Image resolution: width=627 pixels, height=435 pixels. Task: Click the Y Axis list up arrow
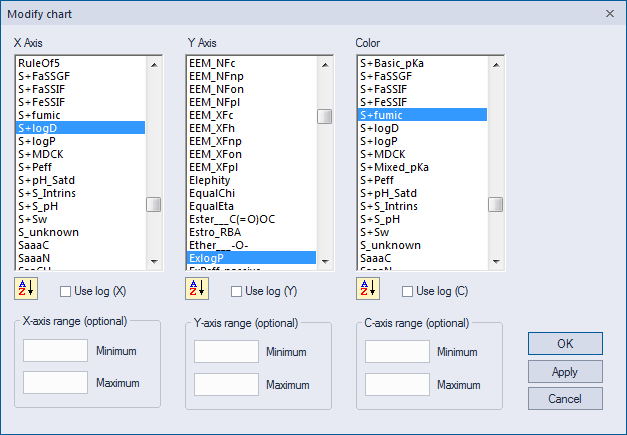click(325, 64)
